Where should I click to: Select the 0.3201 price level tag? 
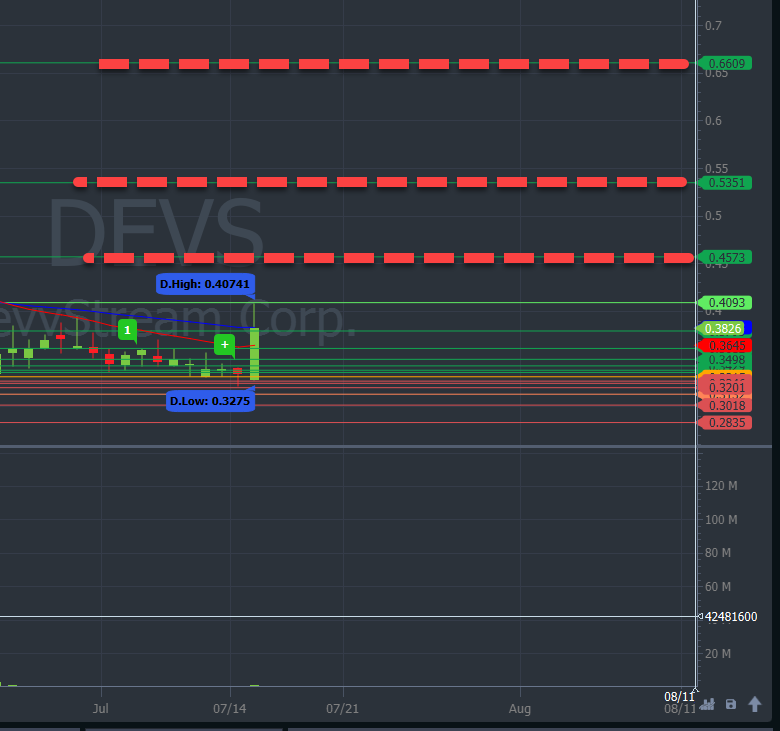click(x=725, y=387)
